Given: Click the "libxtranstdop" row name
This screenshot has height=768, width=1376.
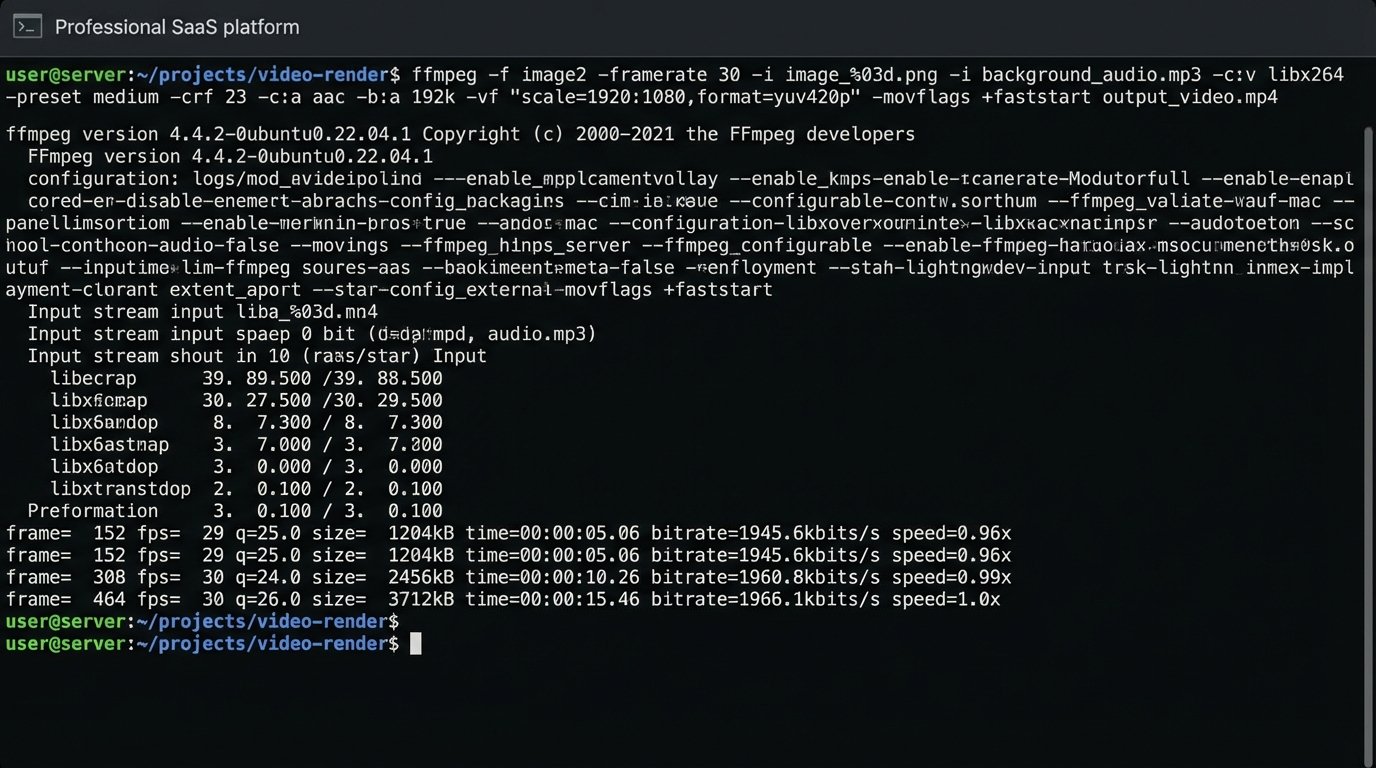Looking at the screenshot, I should 120,489.
